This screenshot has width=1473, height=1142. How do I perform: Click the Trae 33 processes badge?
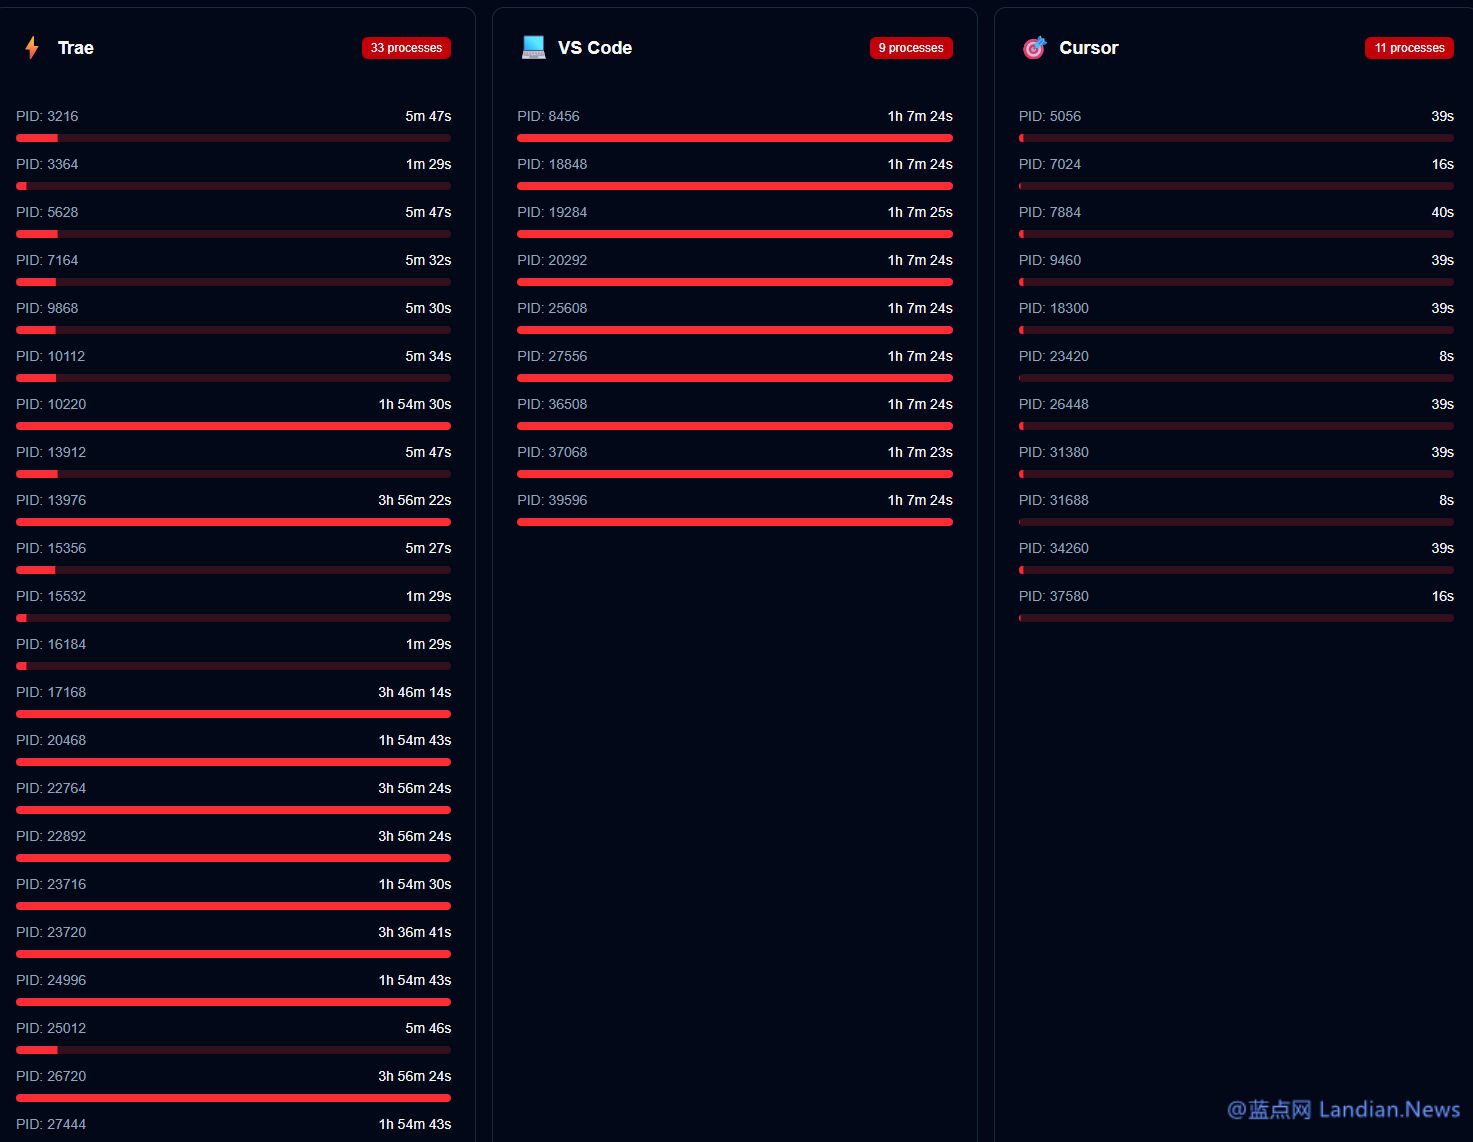pos(406,48)
